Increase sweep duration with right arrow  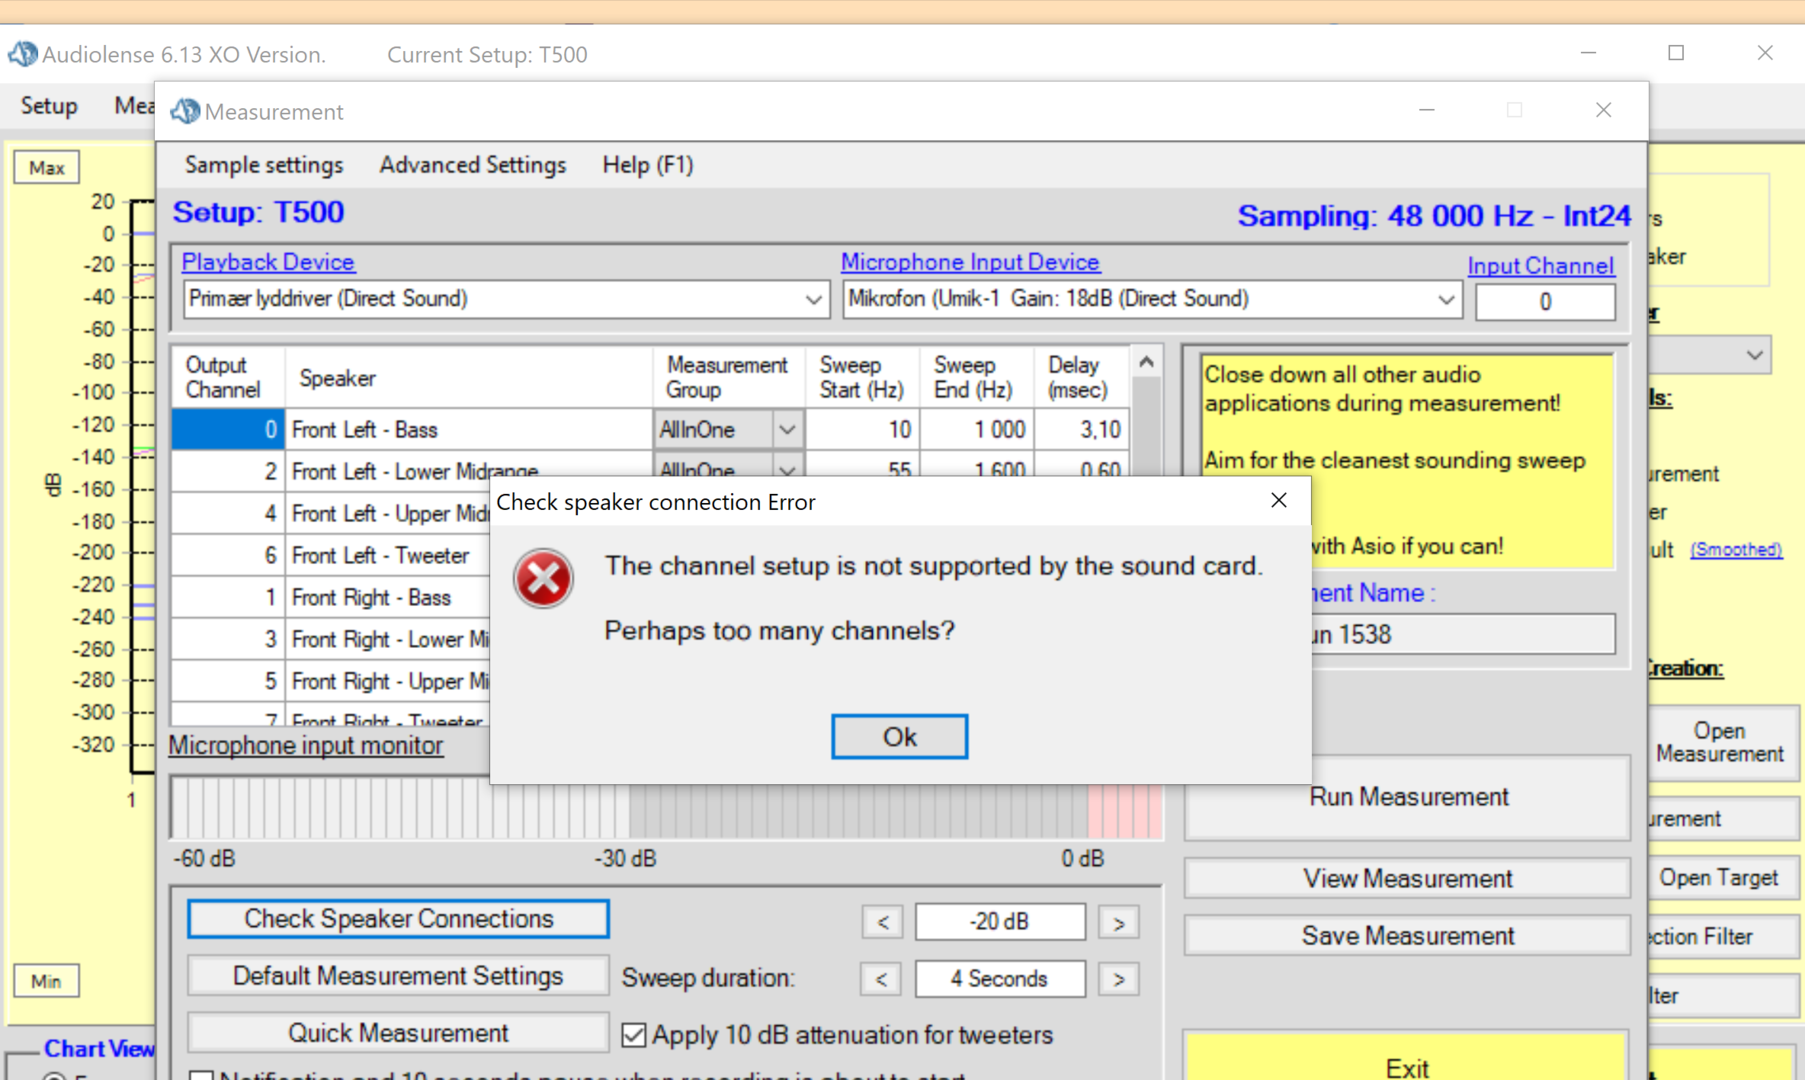[x=1118, y=979]
